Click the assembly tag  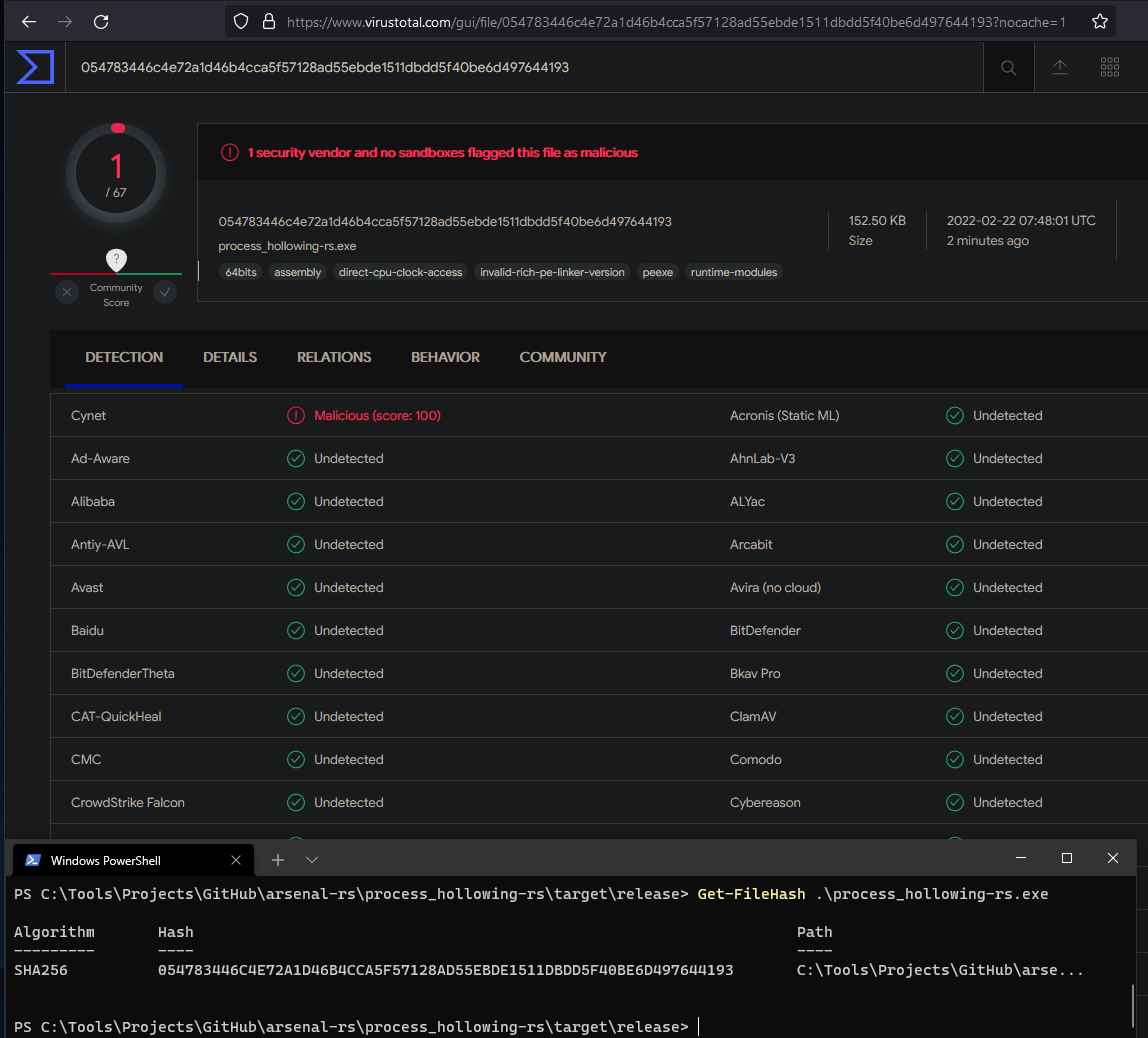point(297,272)
